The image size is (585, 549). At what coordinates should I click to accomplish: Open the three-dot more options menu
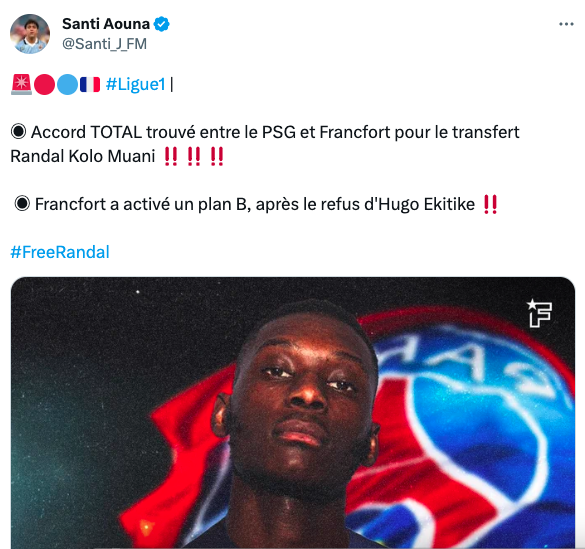click(x=566, y=24)
